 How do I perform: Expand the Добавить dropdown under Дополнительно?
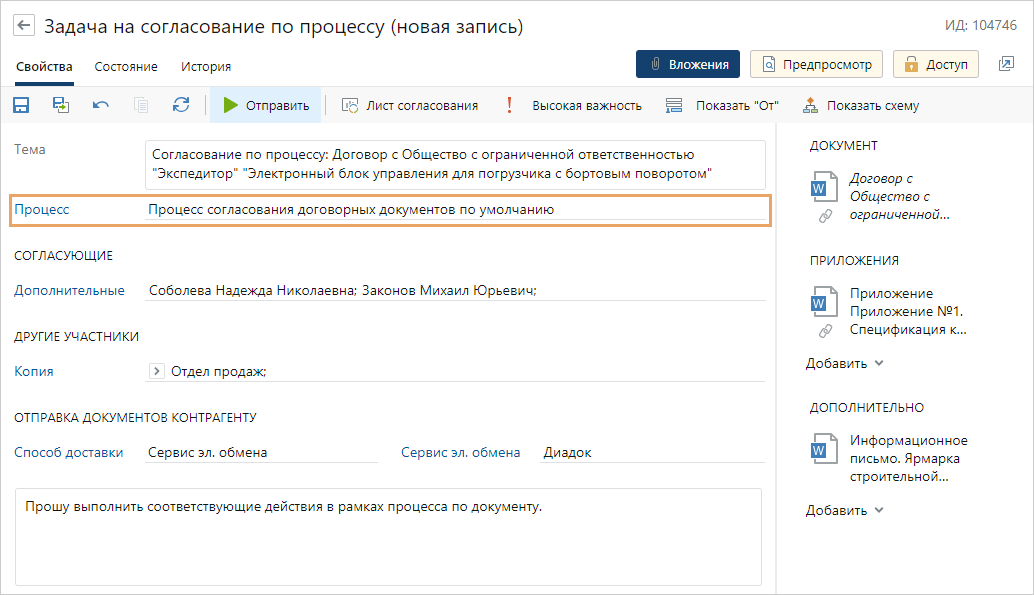click(845, 510)
